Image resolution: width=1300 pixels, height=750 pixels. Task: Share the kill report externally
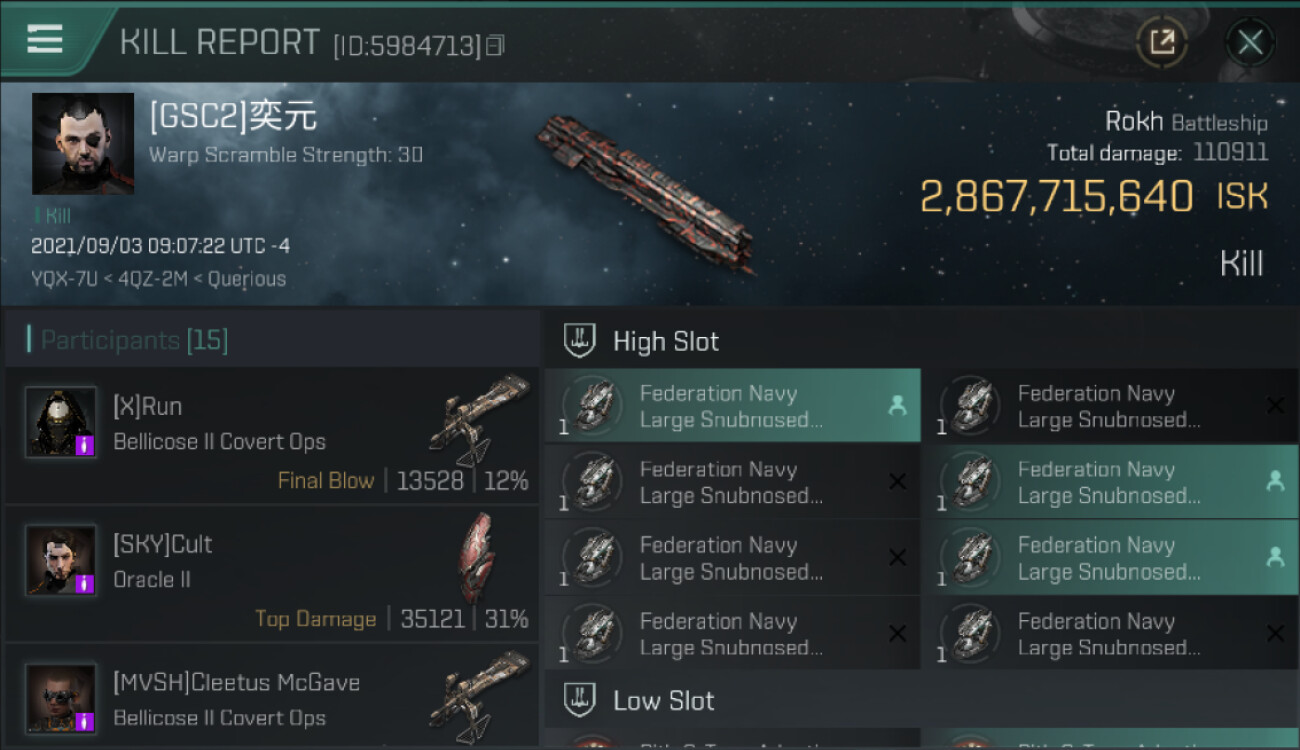click(1161, 42)
